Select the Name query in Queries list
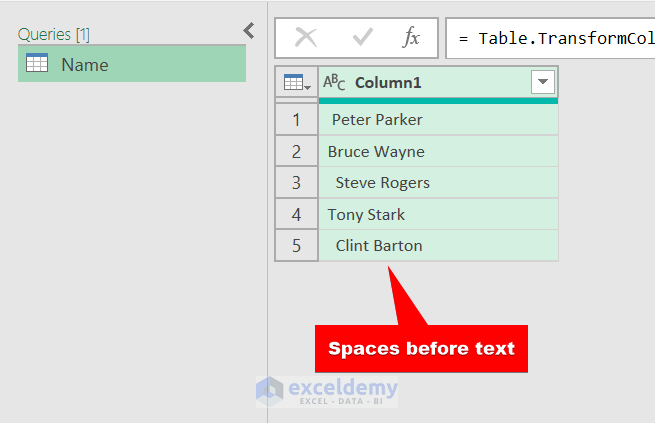The width and height of the screenshot is (655, 423). pos(132,64)
